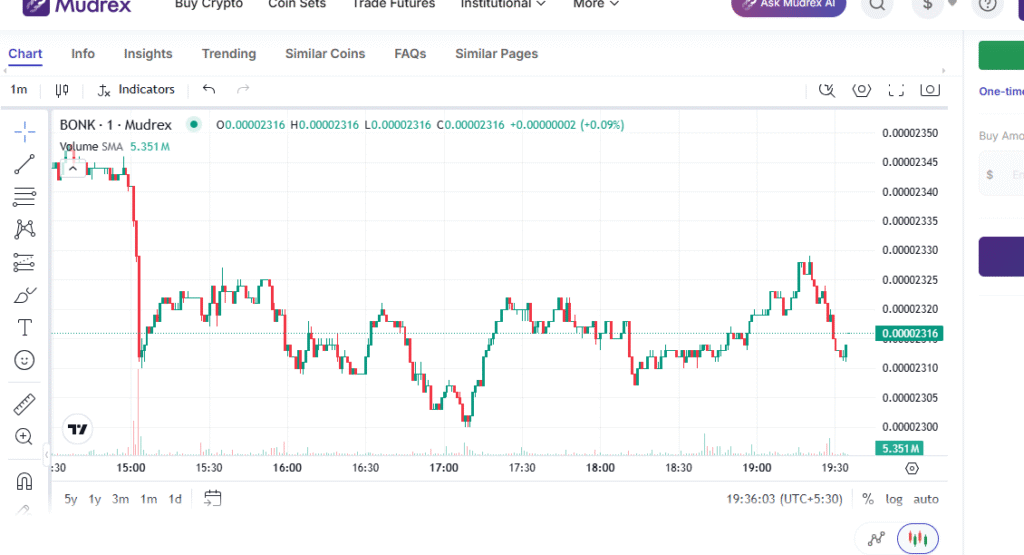The height and width of the screenshot is (555, 1024).
Task: Collapse the indicator legend arrow
Action: click(x=72, y=169)
